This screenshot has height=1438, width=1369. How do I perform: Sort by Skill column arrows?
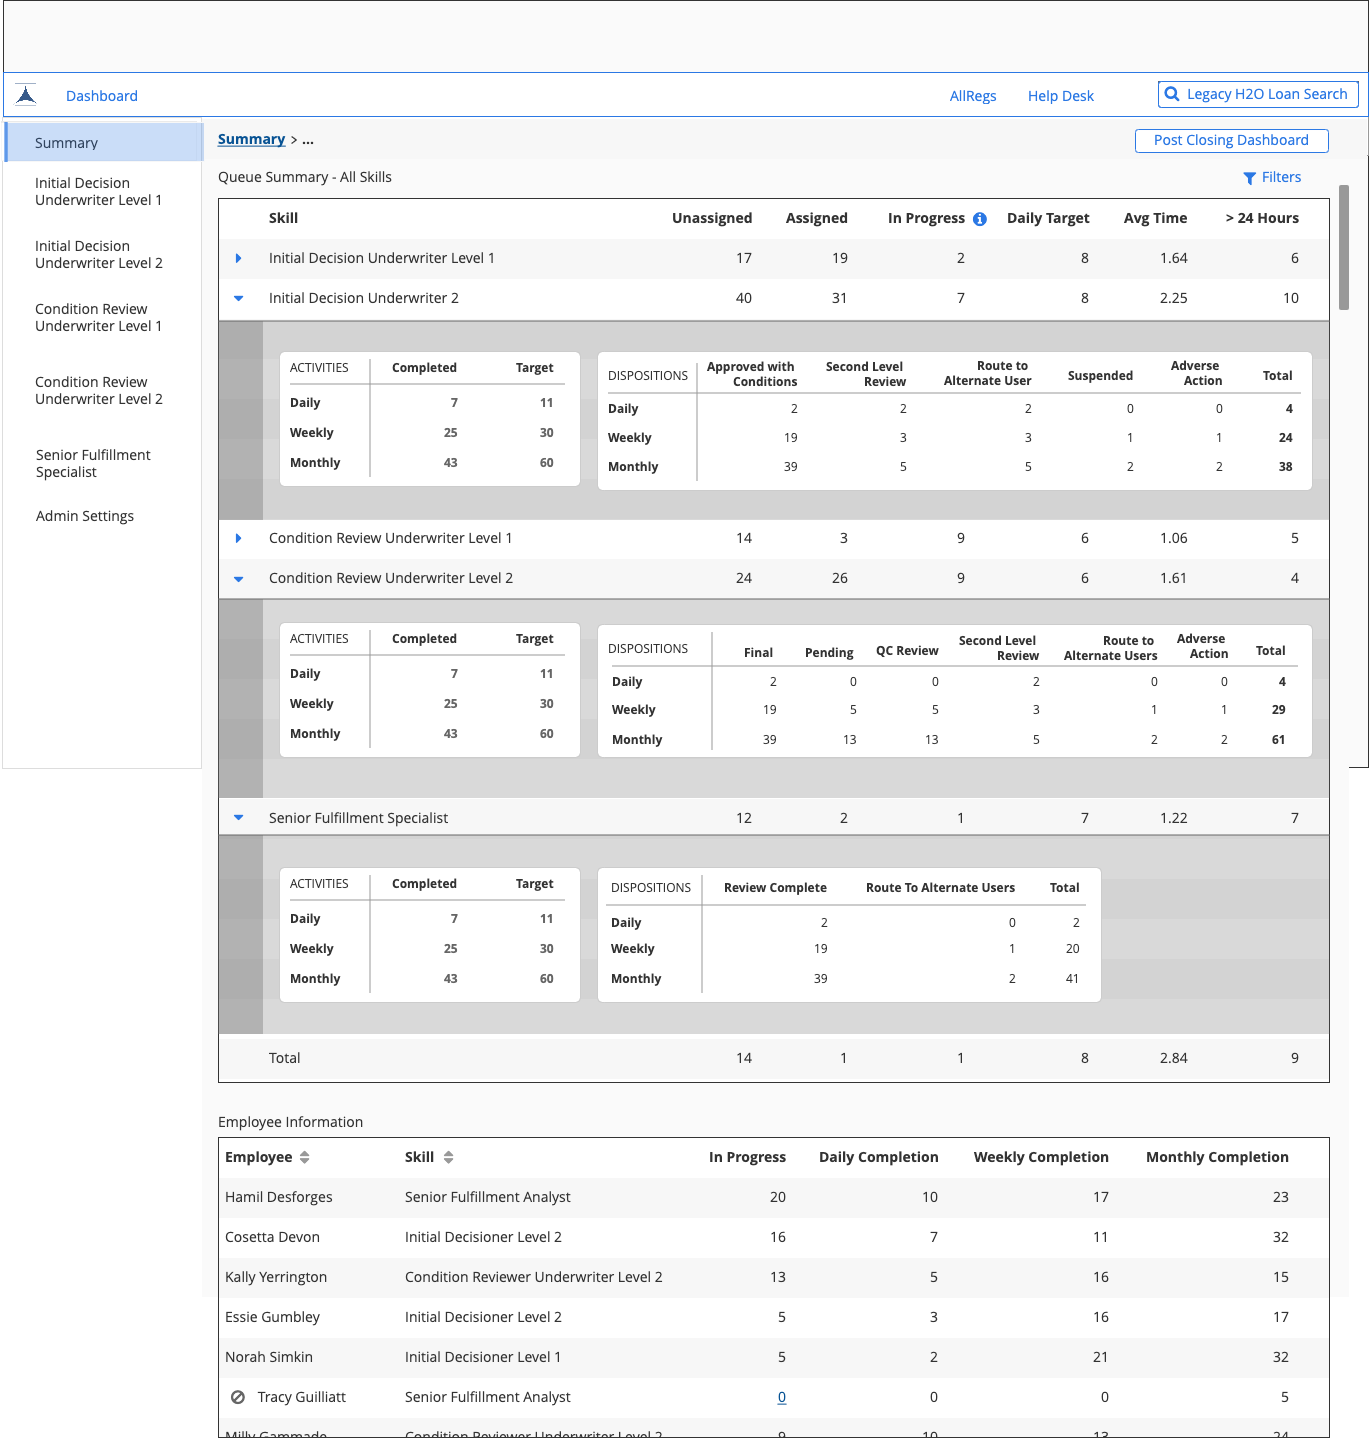(x=449, y=1157)
